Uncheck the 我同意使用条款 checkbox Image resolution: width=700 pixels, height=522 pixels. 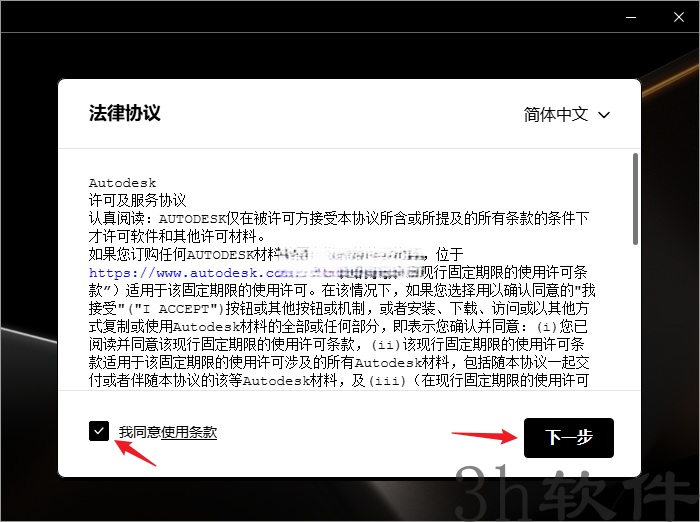tap(99, 431)
